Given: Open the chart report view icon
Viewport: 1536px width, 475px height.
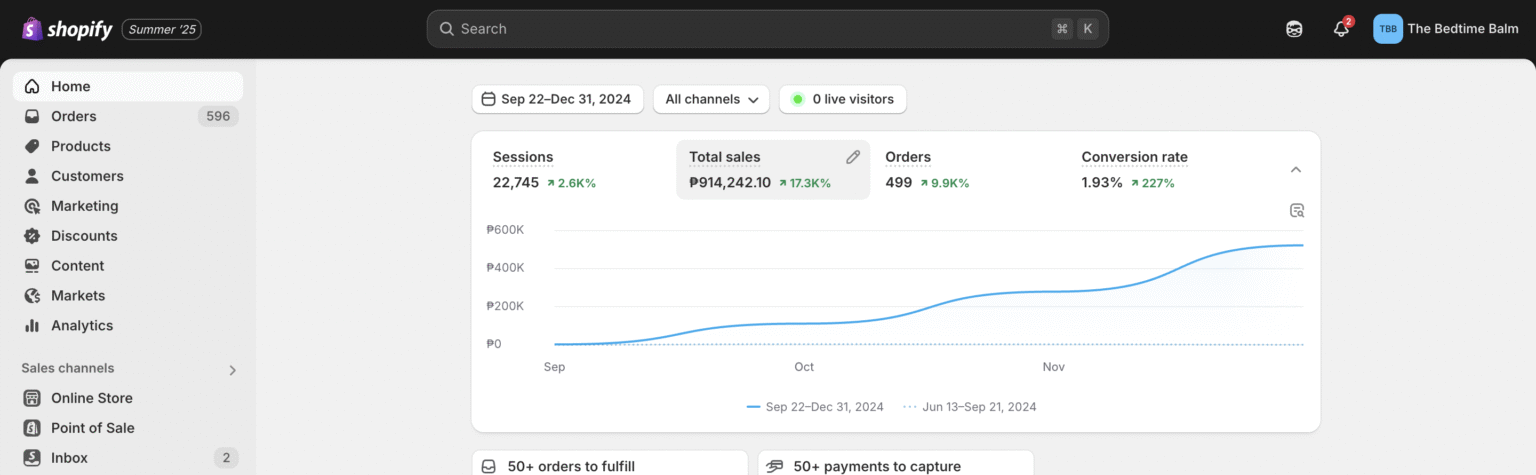Looking at the screenshot, I should (1297, 210).
